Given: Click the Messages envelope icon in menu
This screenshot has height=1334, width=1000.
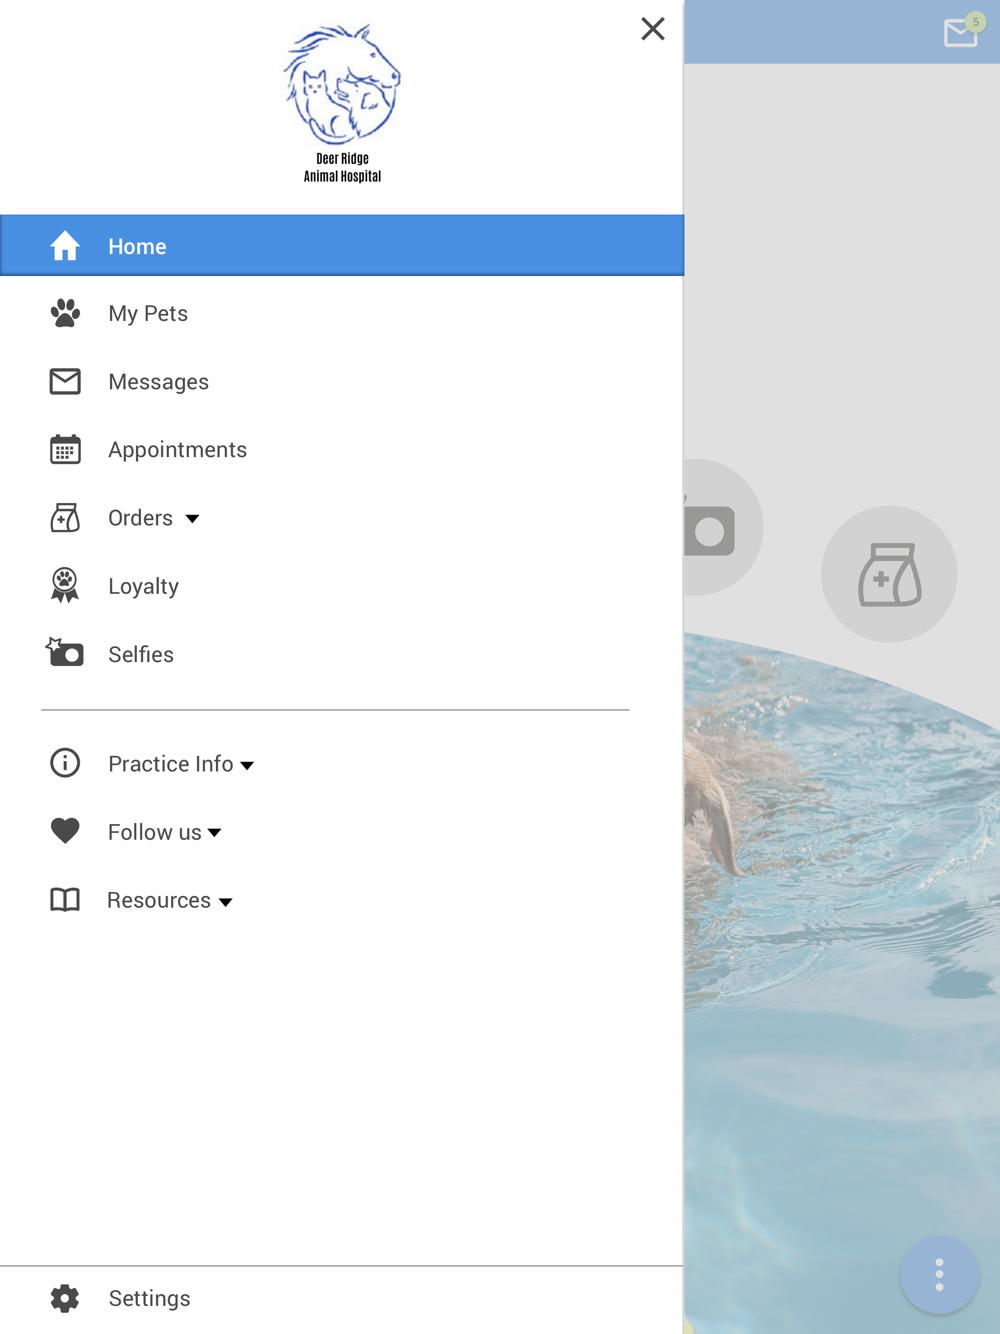Looking at the screenshot, I should tap(65, 381).
